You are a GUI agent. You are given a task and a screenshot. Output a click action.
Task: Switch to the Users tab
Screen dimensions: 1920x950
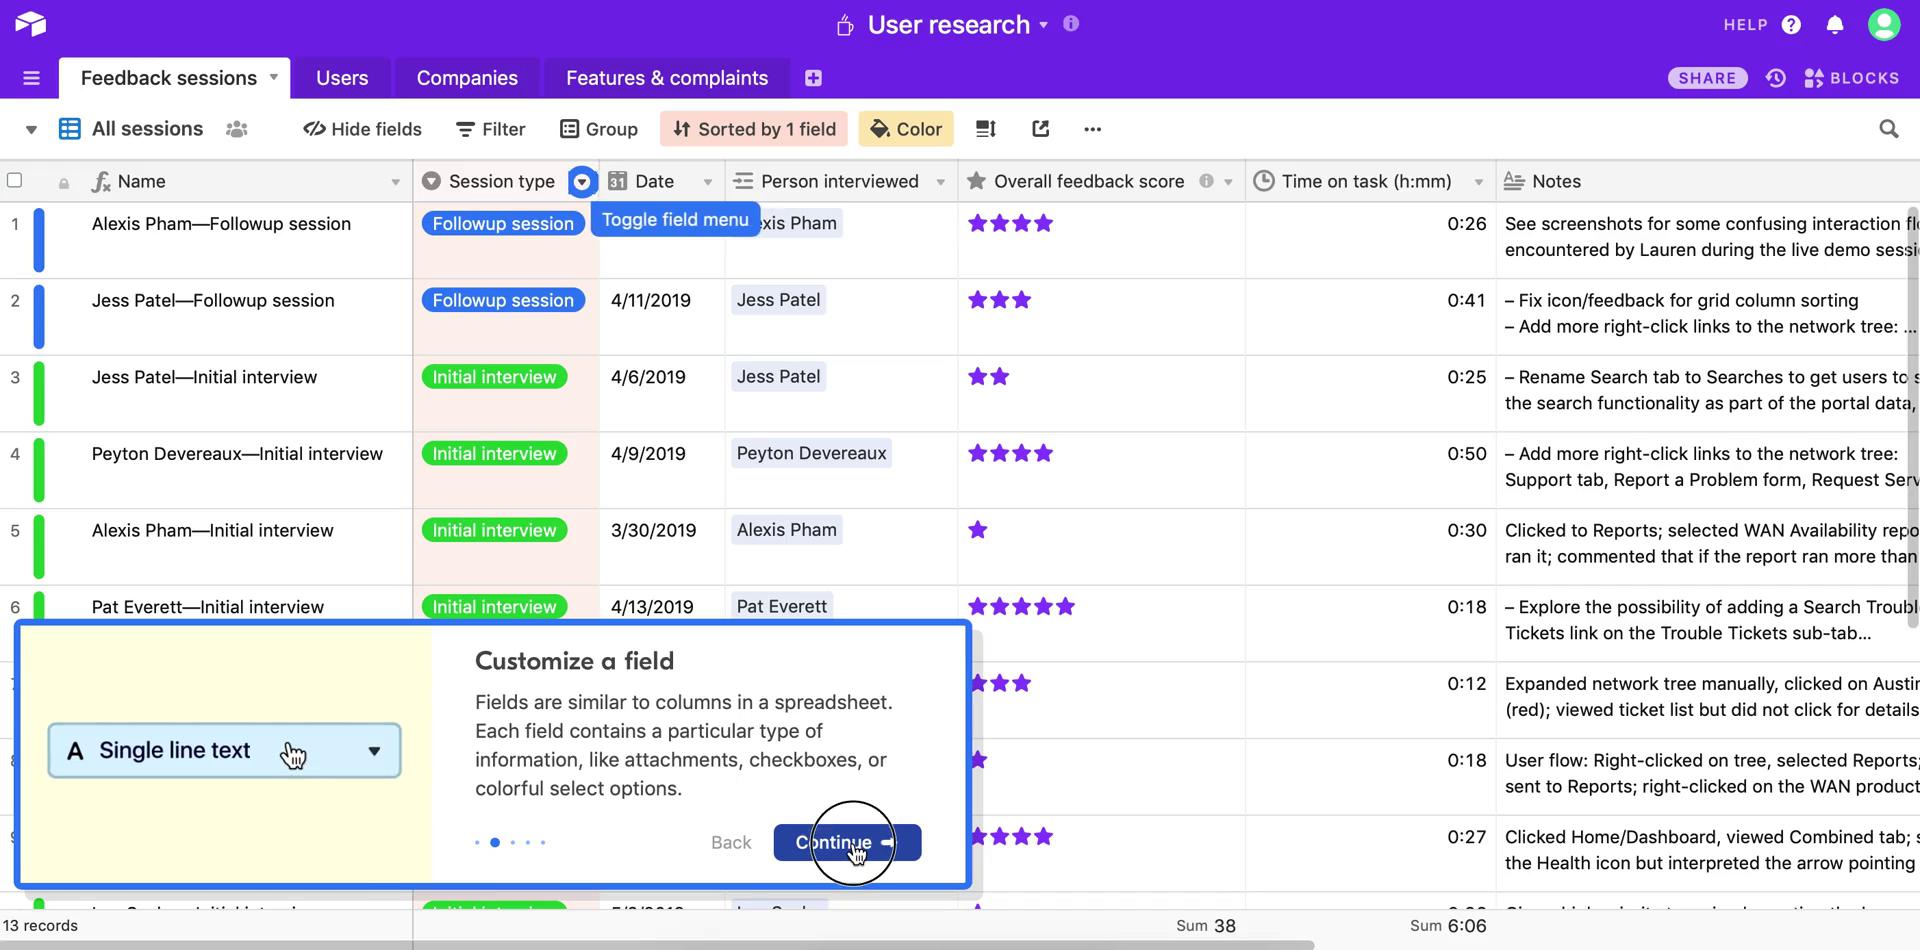(x=341, y=77)
